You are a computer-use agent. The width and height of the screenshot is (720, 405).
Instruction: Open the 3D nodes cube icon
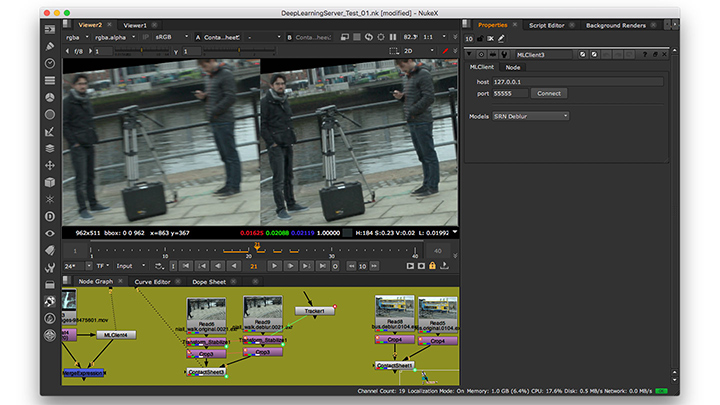tap(50, 182)
